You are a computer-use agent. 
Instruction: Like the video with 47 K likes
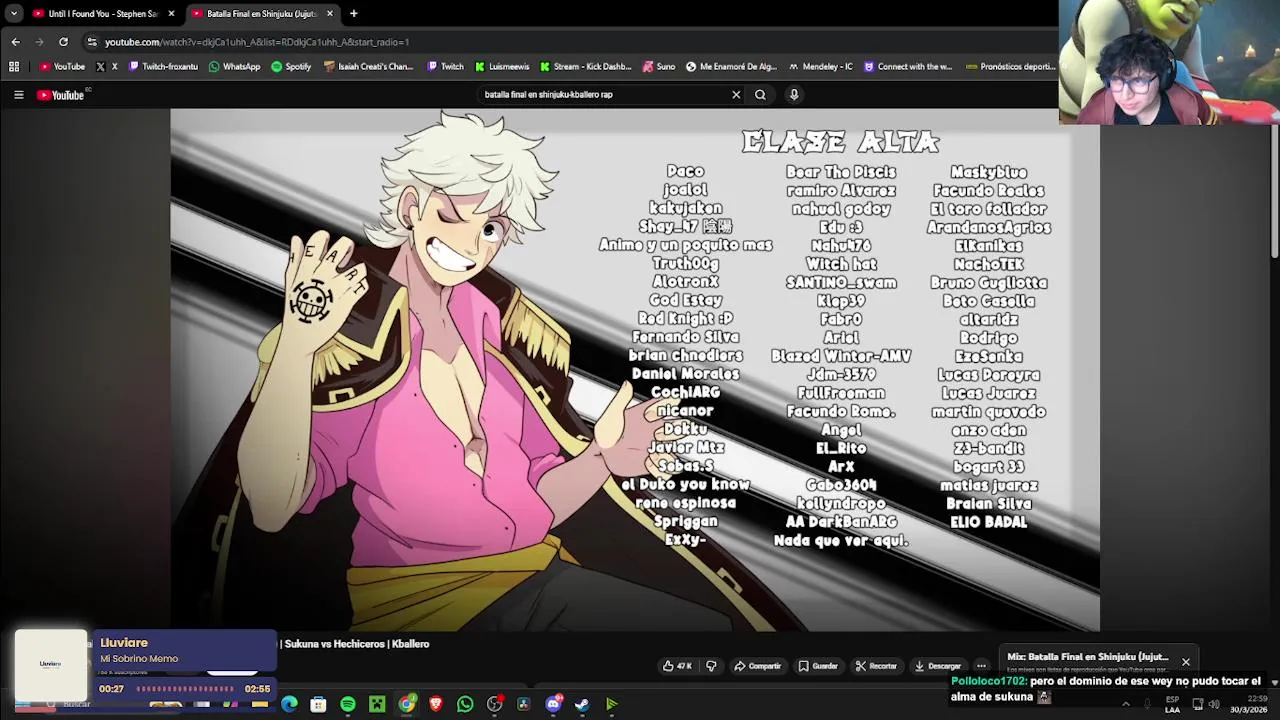click(x=677, y=666)
